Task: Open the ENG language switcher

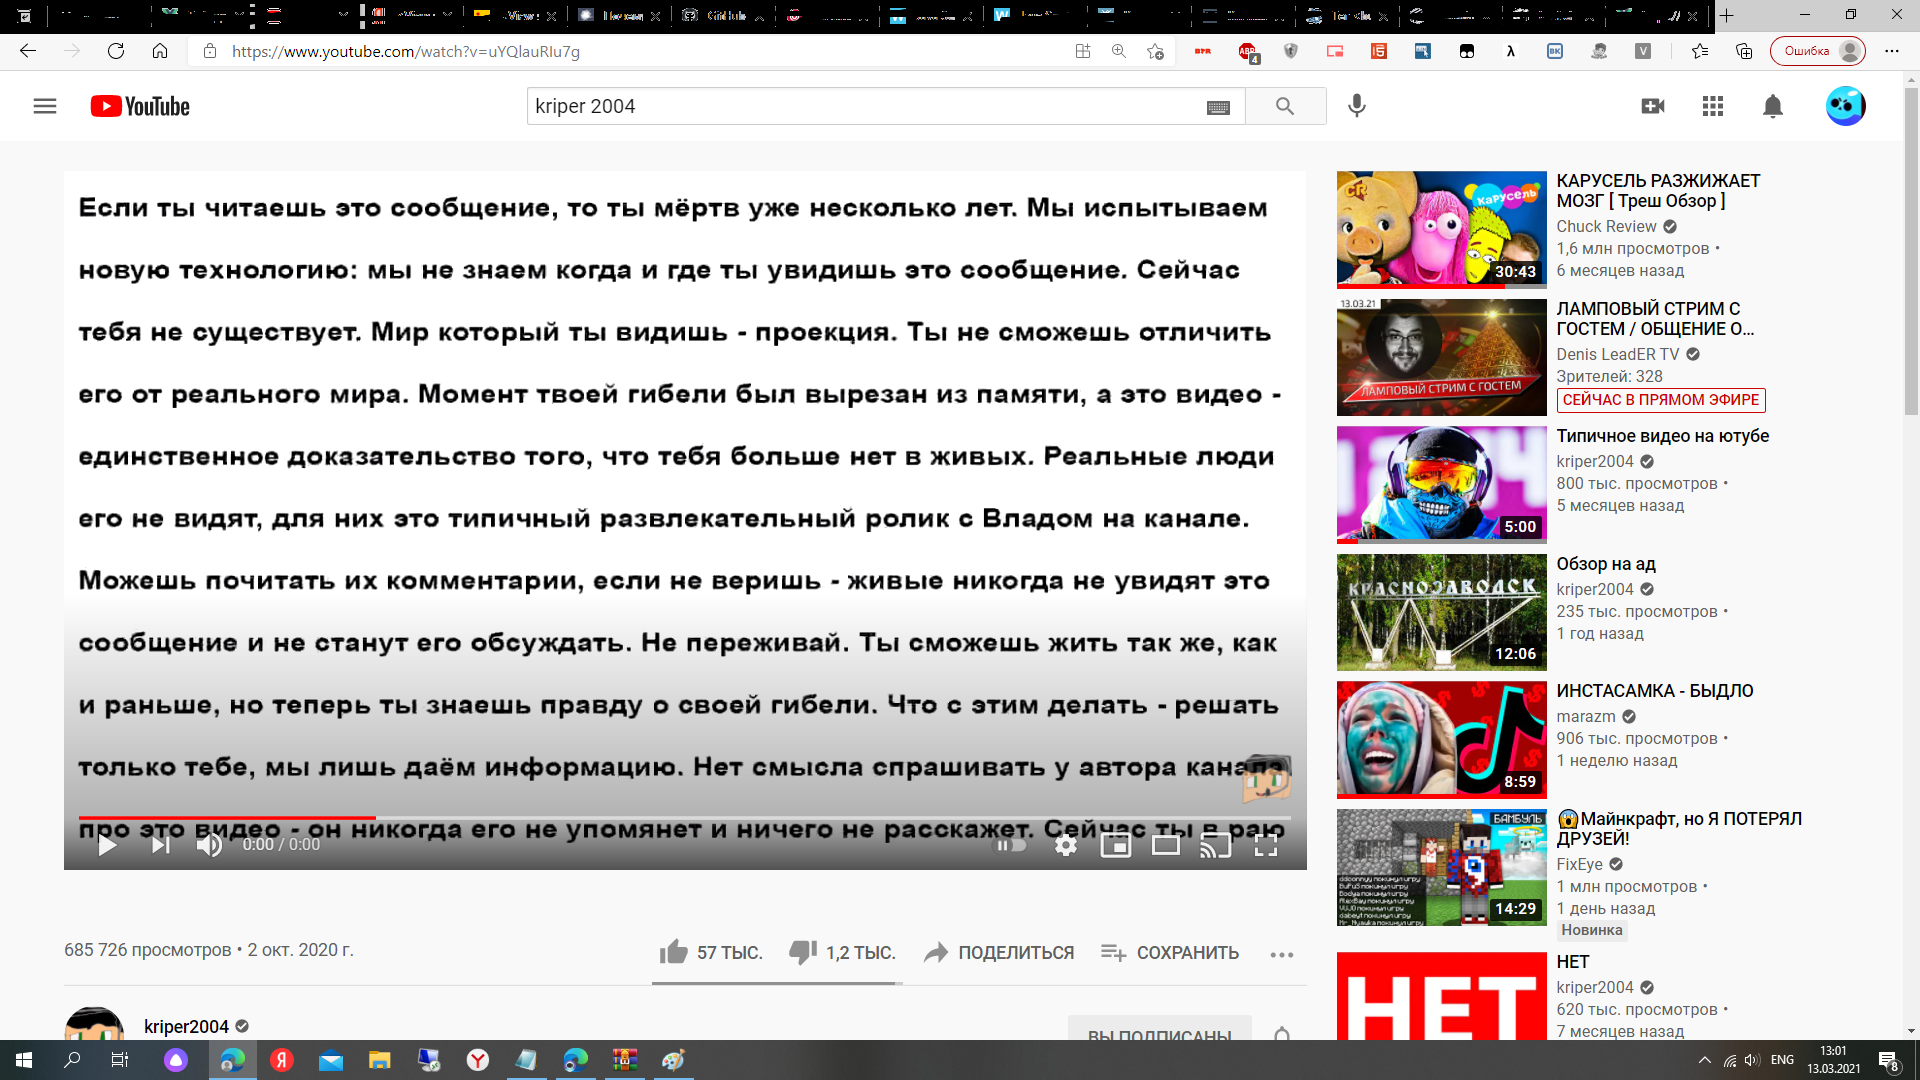Action: pyautogui.click(x=1782, y=1060)
